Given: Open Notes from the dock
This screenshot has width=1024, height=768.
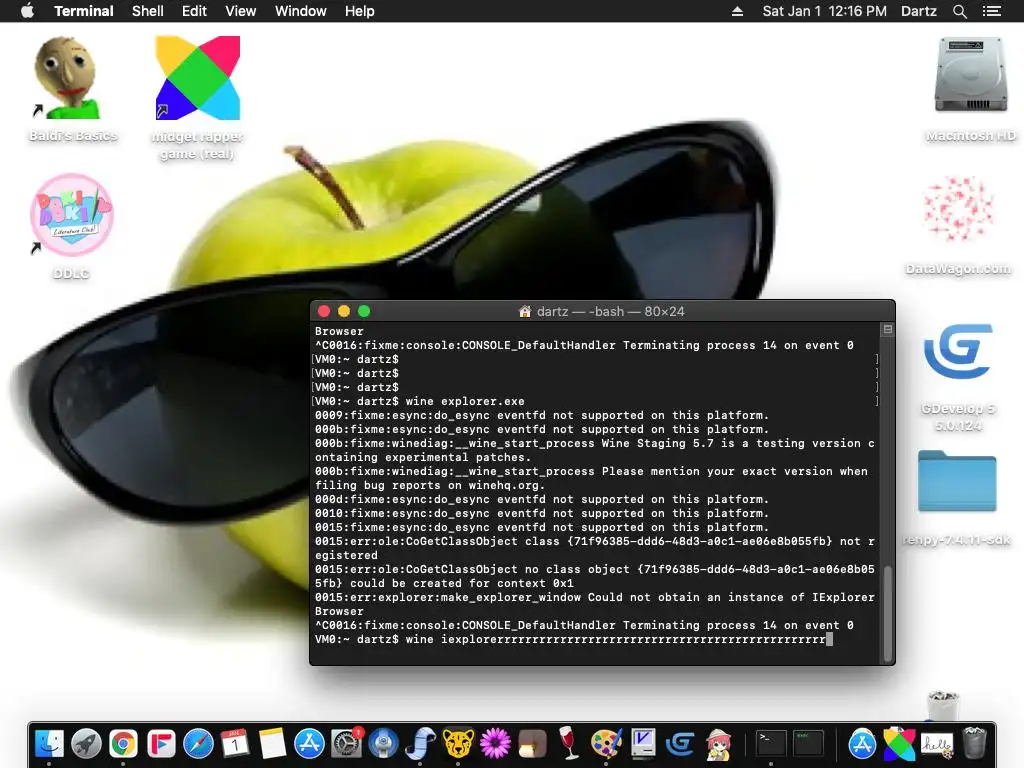Looking at the screenshot, I should [272, 743].
